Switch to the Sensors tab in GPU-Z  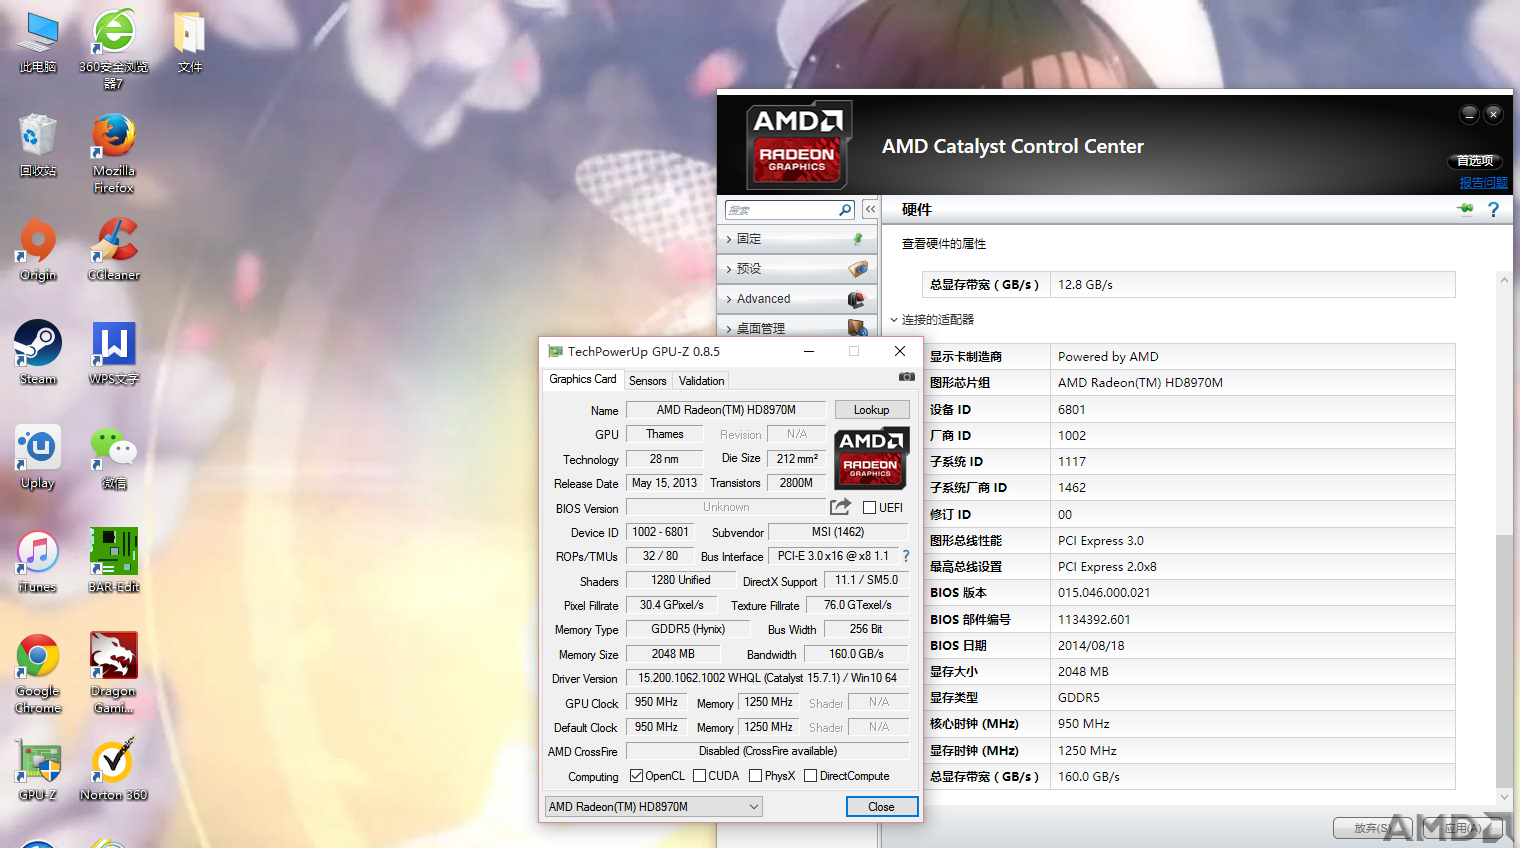tap(647, 381)
